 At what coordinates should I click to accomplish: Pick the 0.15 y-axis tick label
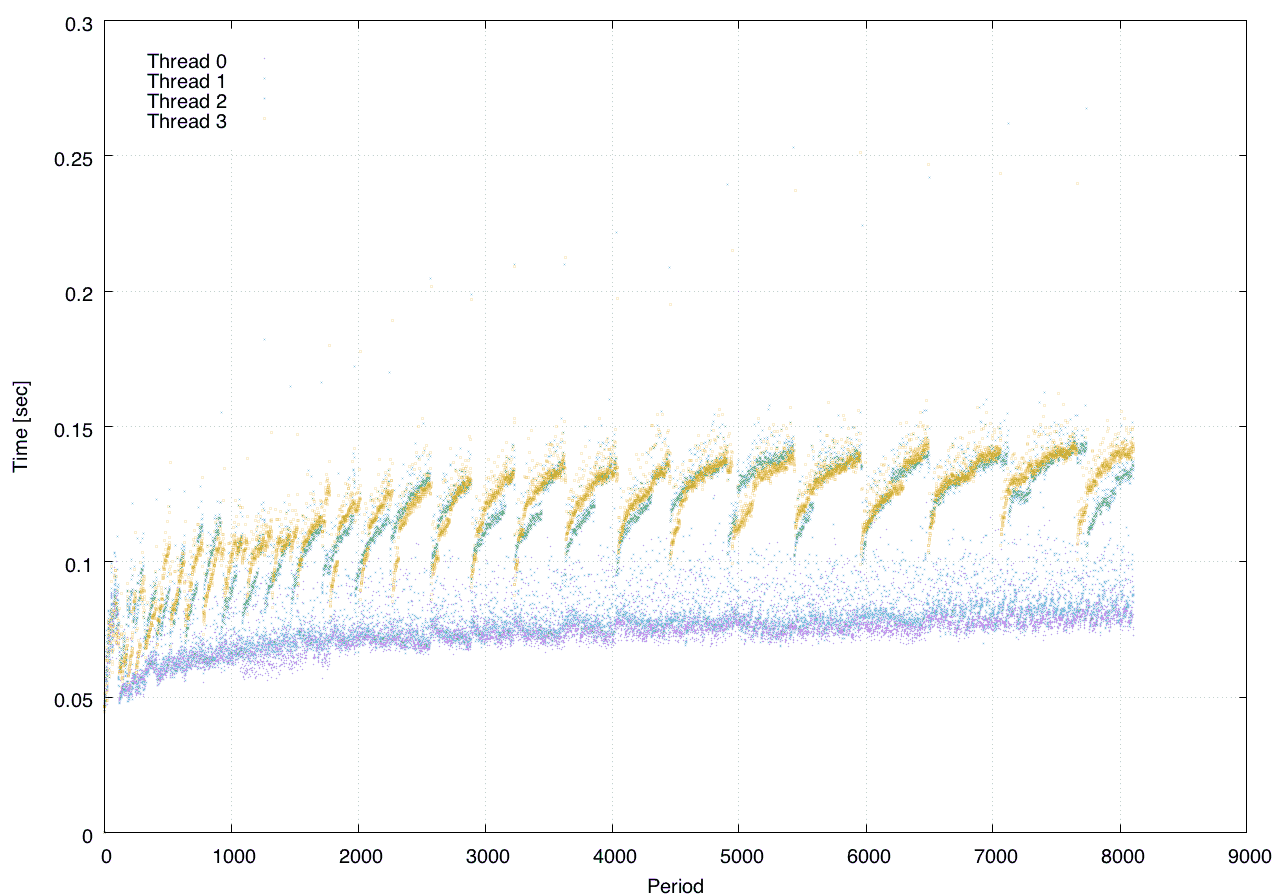tap(73, 428)
